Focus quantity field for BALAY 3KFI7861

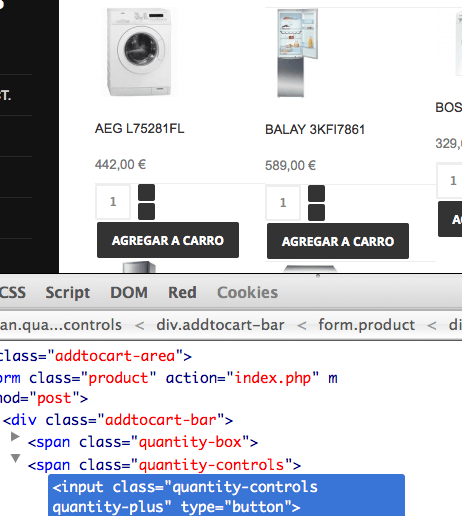pyautogui.click(x=283, y=203)
